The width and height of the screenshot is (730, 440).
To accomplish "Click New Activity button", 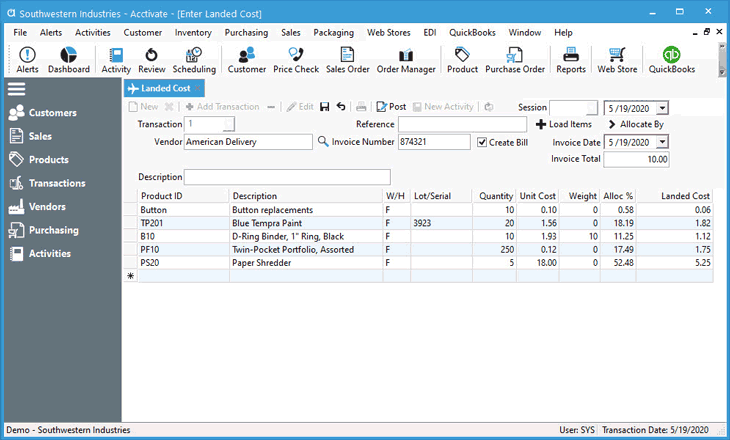I will point(443,107).
